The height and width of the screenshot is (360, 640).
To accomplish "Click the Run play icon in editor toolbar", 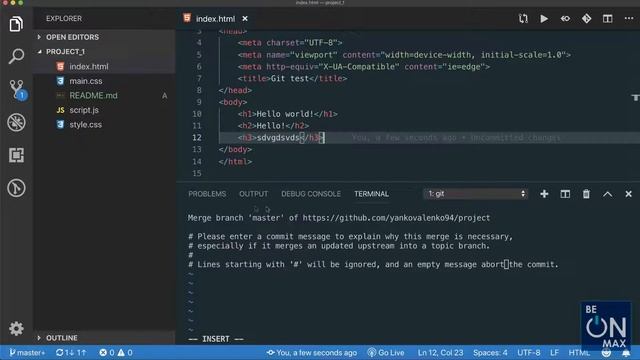I will tap(544, 18).
